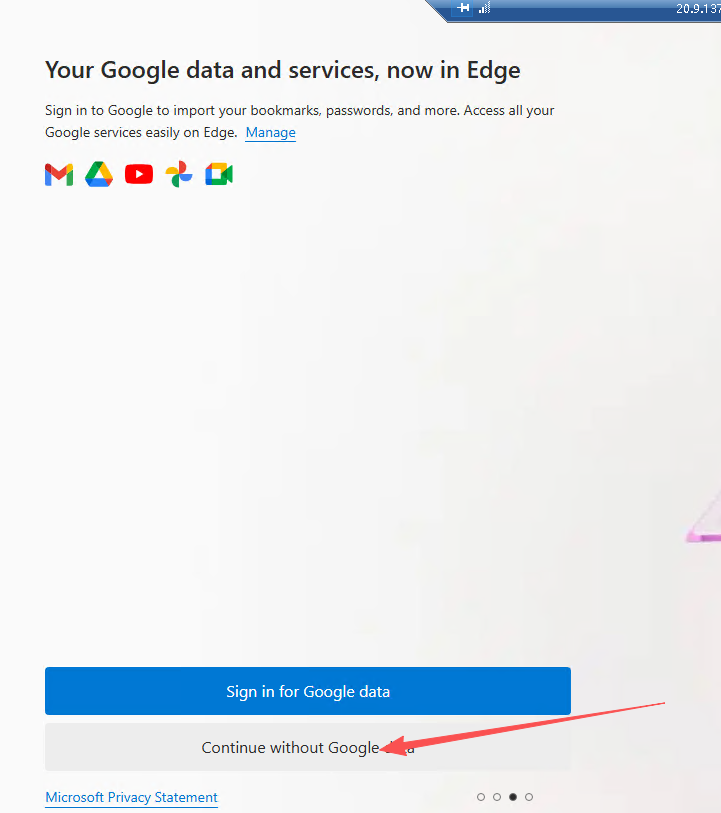Click the YouTube icon

point(139,175)
